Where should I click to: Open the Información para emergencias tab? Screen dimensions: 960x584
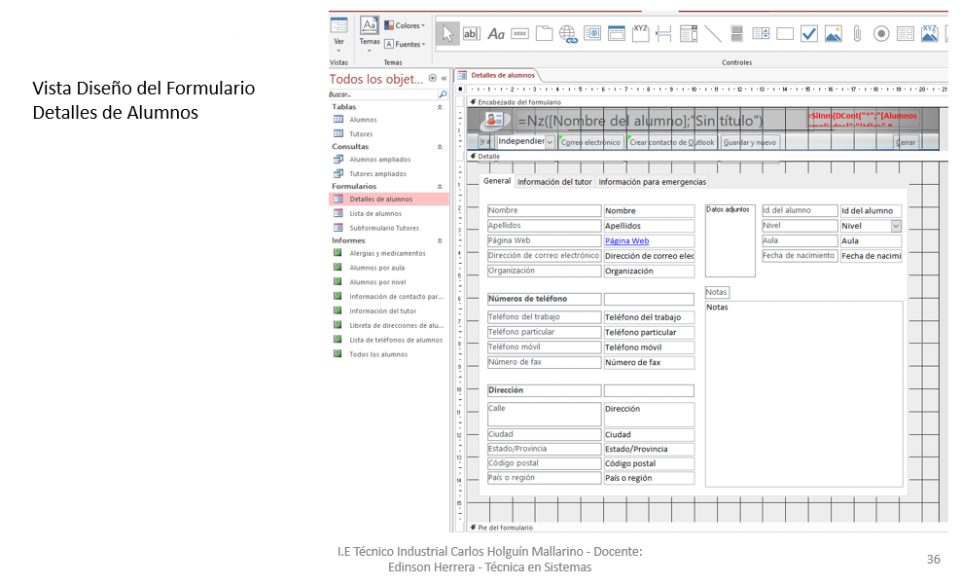click(652, 182)
